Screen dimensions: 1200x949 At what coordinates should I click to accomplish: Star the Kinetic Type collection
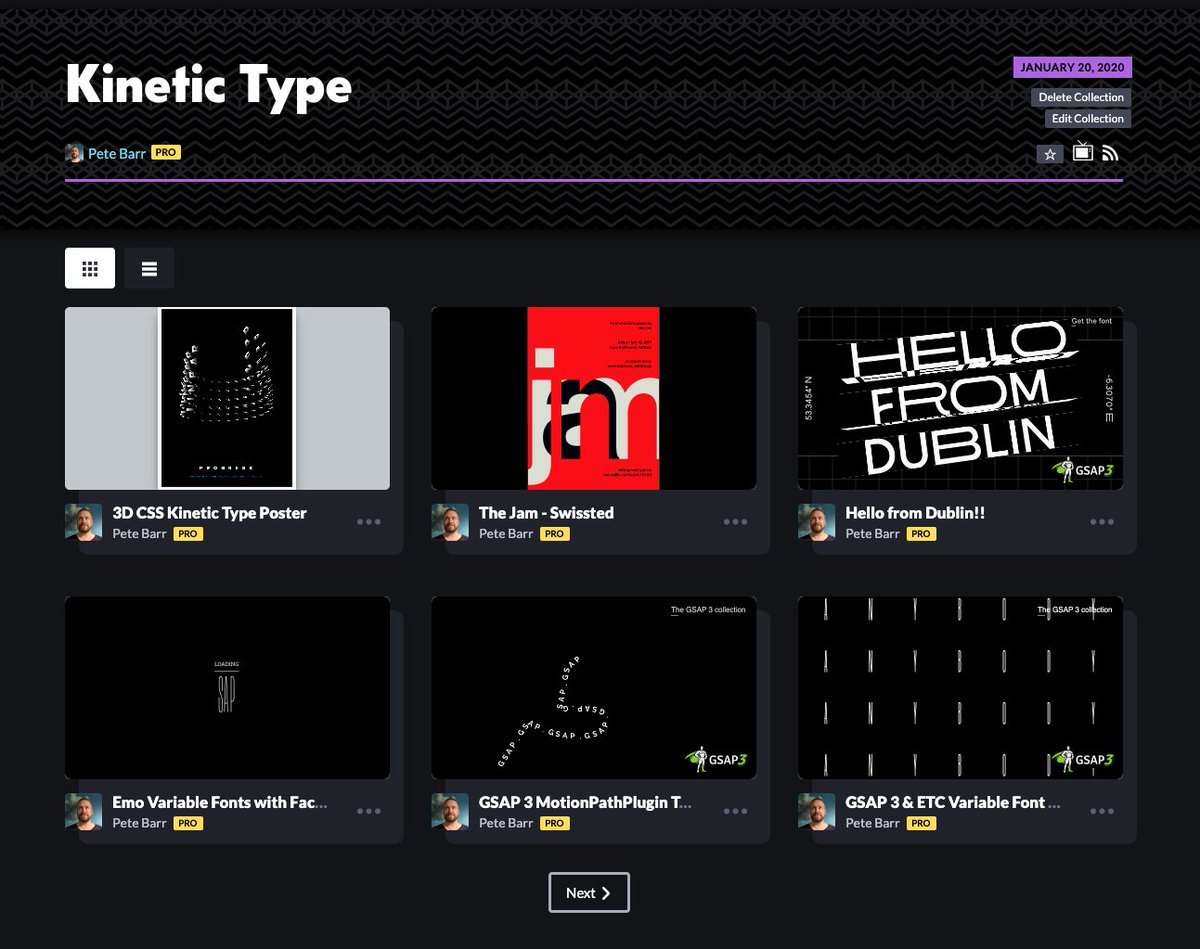tap(1049, 154)
